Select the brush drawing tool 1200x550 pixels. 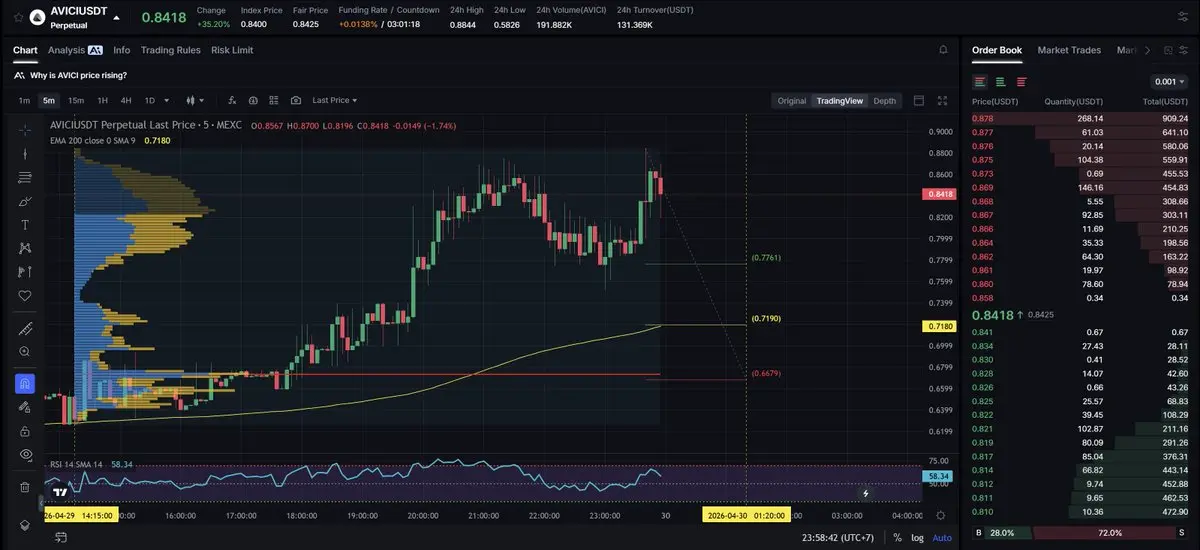click(x=25, y=201)
